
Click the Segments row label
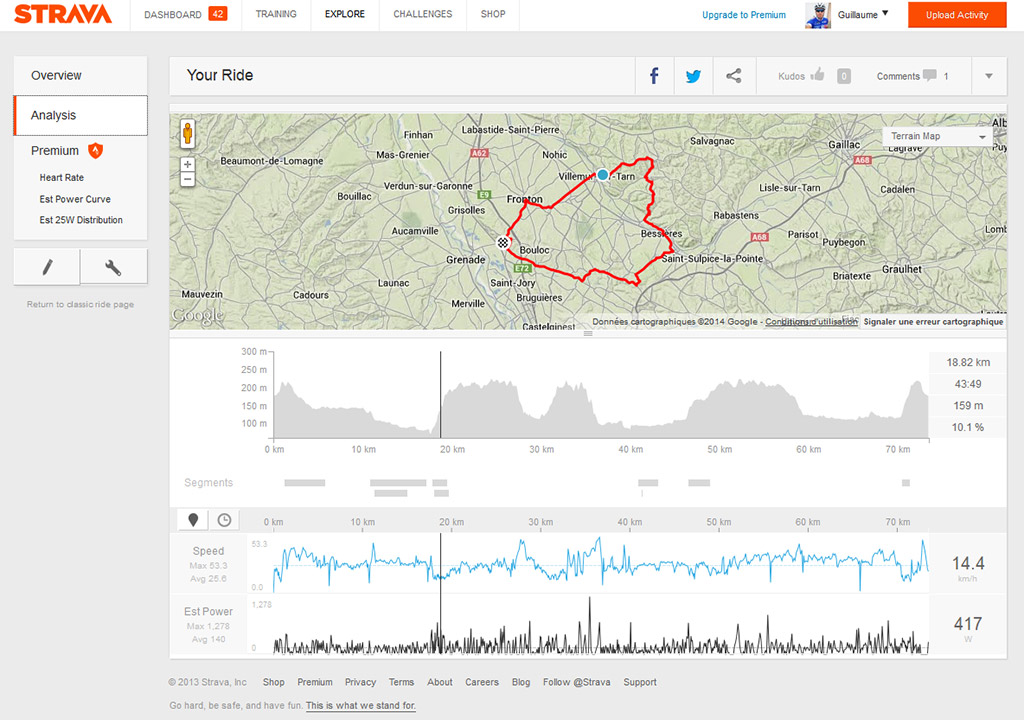click(x=208, y=483)
